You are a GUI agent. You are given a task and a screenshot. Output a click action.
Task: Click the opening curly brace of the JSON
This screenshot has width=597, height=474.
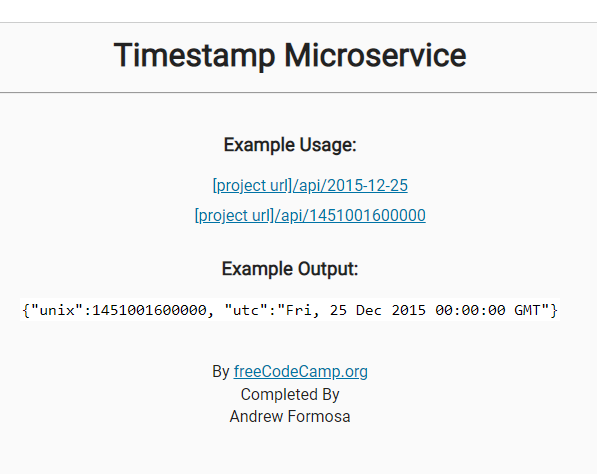click(26, 310)
